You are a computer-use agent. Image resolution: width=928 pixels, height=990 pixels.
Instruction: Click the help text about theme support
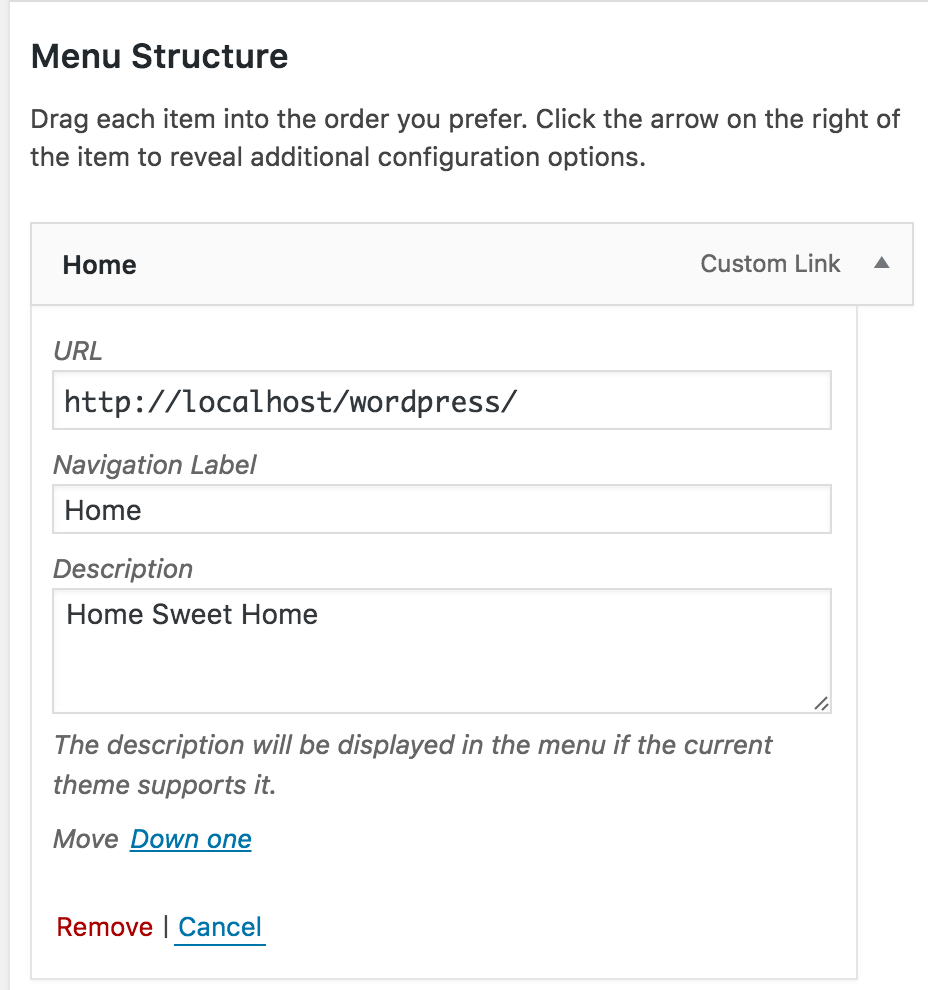pos(412,765)
